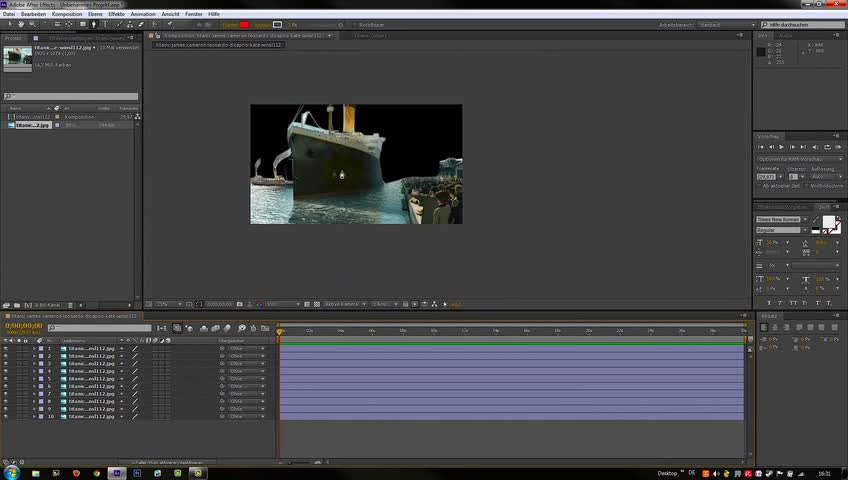Click the red fill color swatch

(243, 24)
